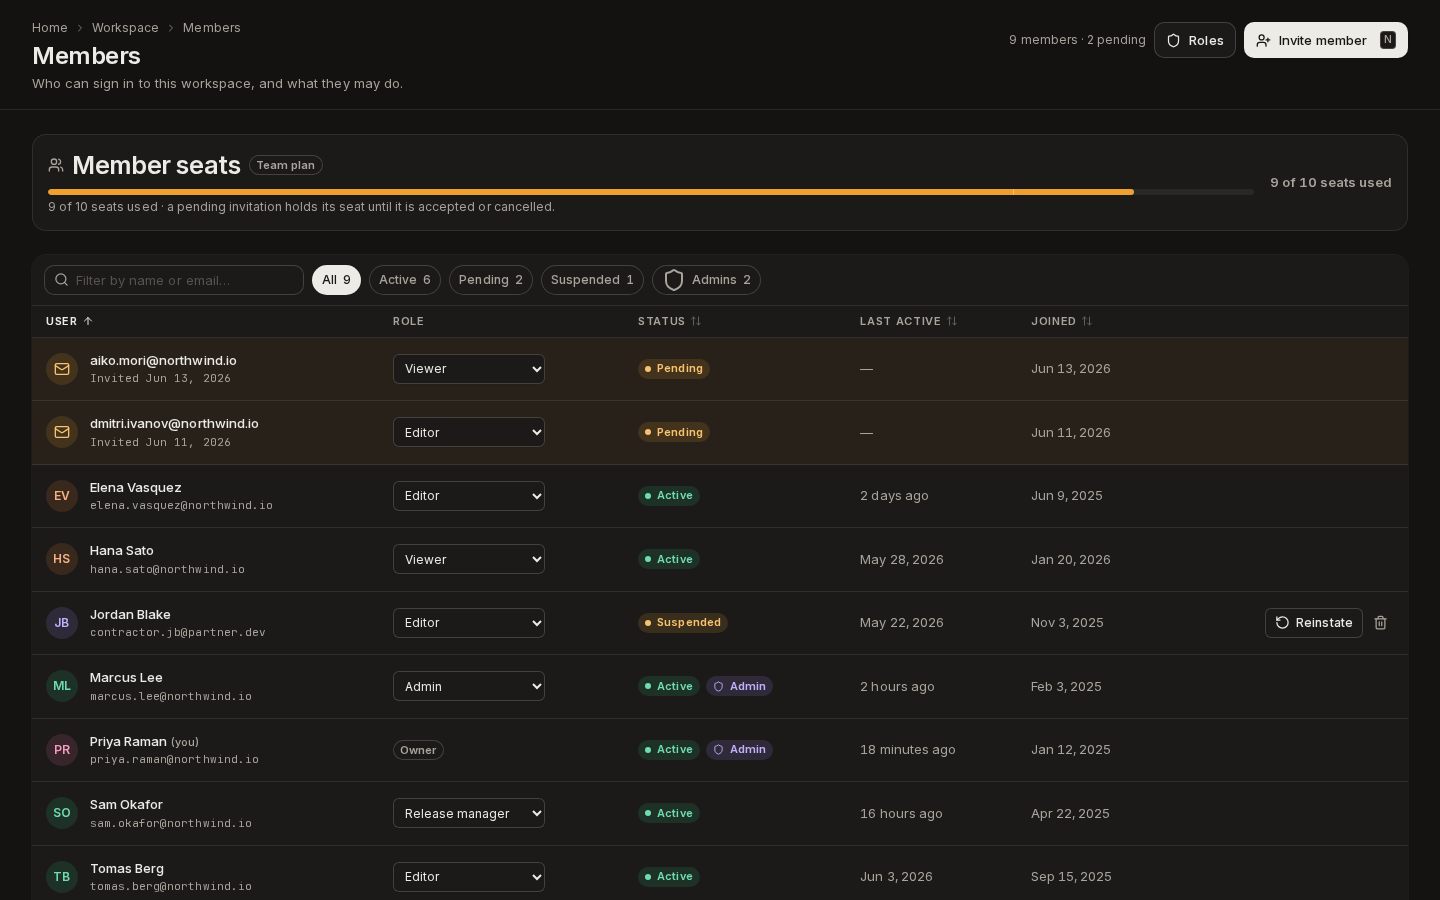The width and height of the screenshot is (1440, 900).
Task: Click the TB avatar for Tomas Berg
Action: (x=62, y=877)
